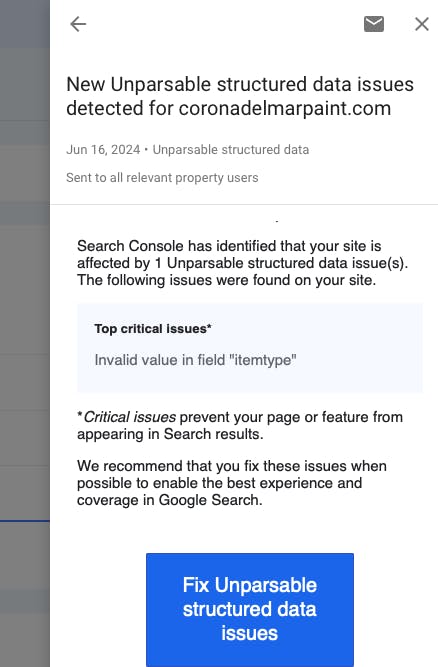Click the envelope mail icon
This screenshot has height=667, width=438.
click(374, 24)
